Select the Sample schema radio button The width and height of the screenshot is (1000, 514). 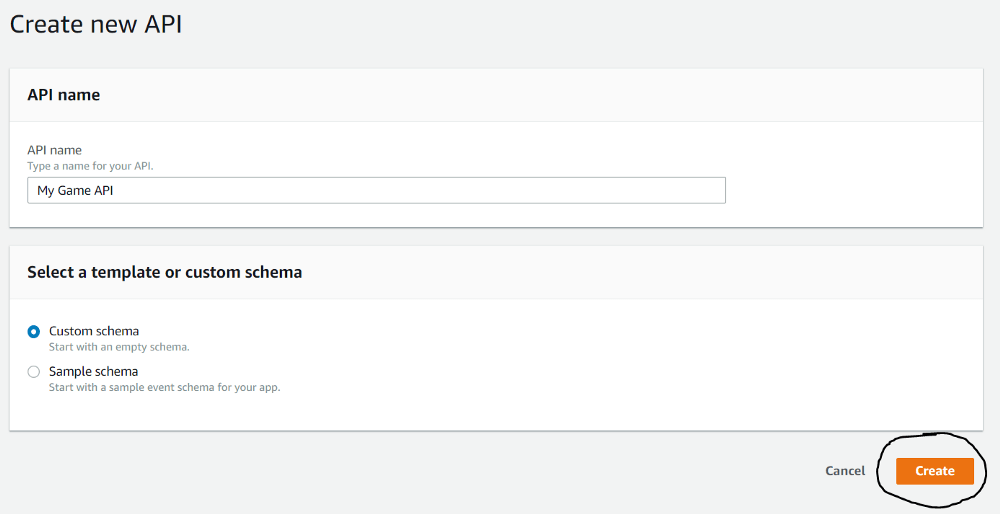pyautogui.click(x=34, y=372)
